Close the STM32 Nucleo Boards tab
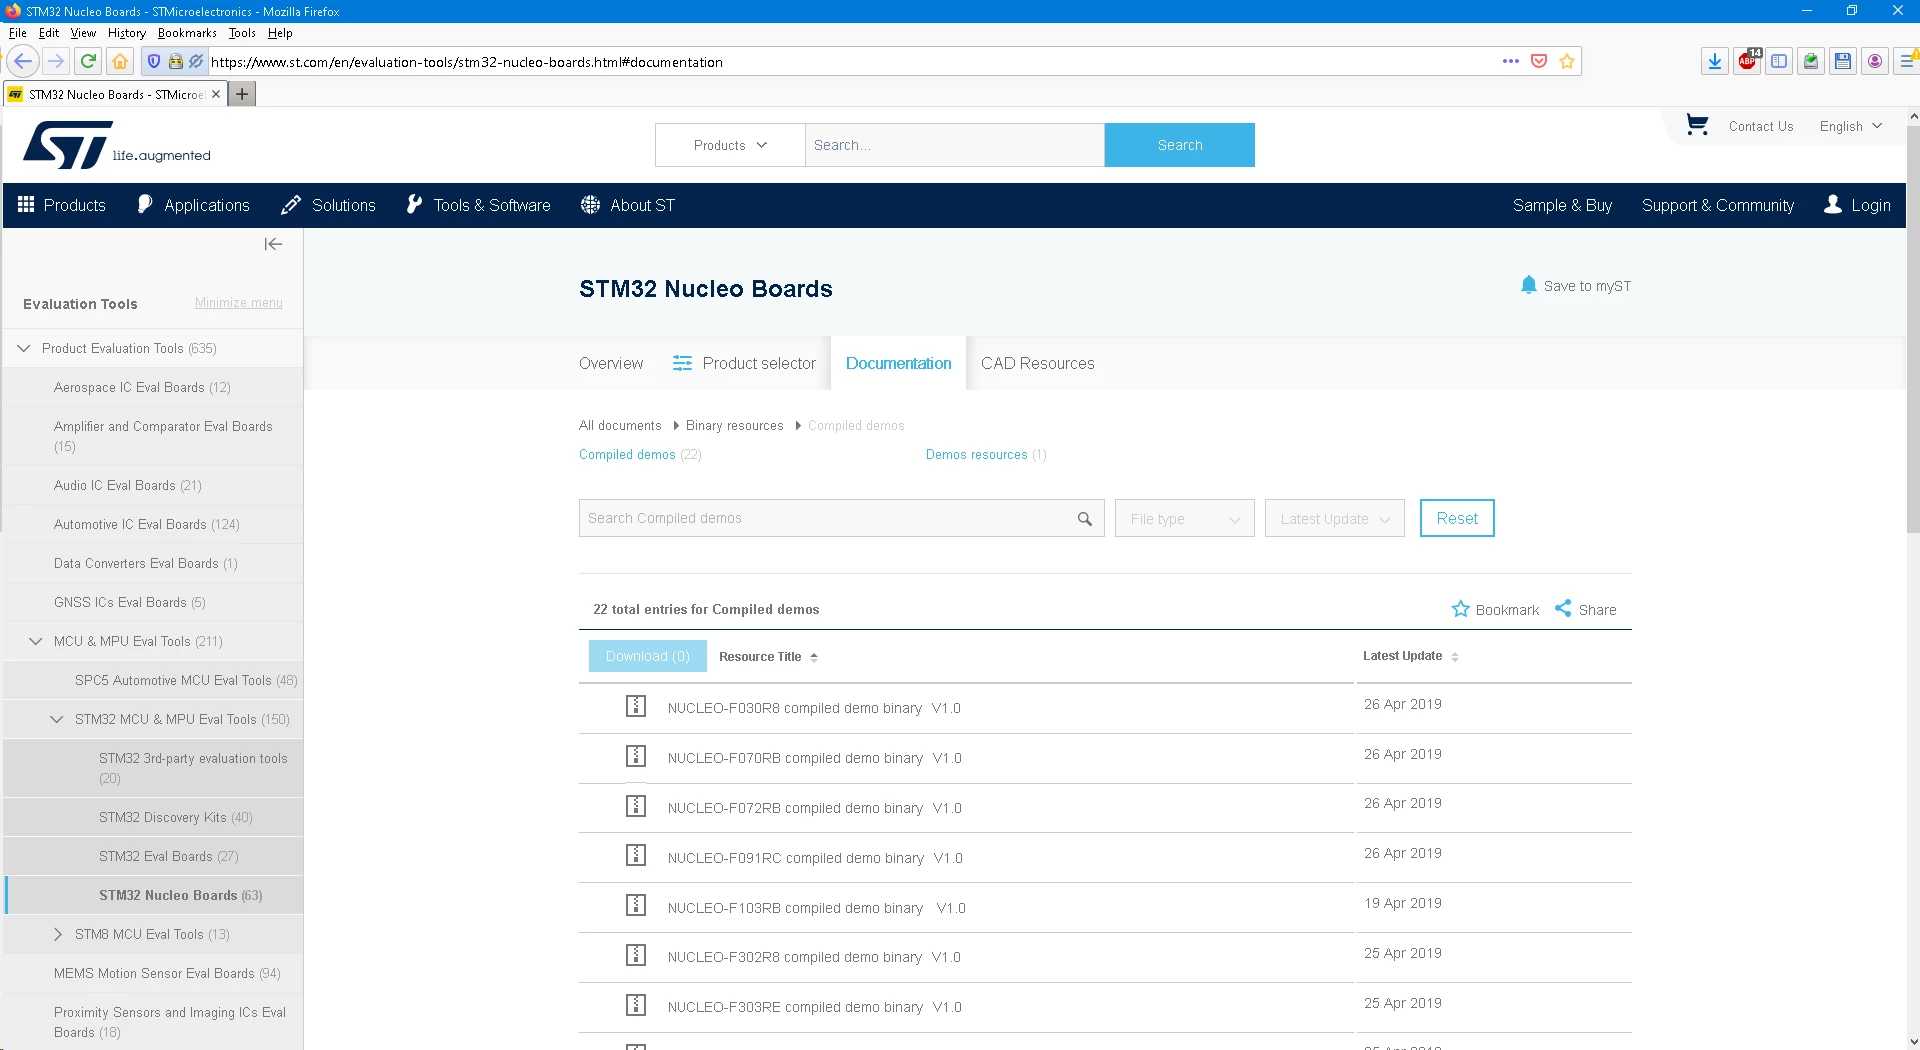 point(216,94)
